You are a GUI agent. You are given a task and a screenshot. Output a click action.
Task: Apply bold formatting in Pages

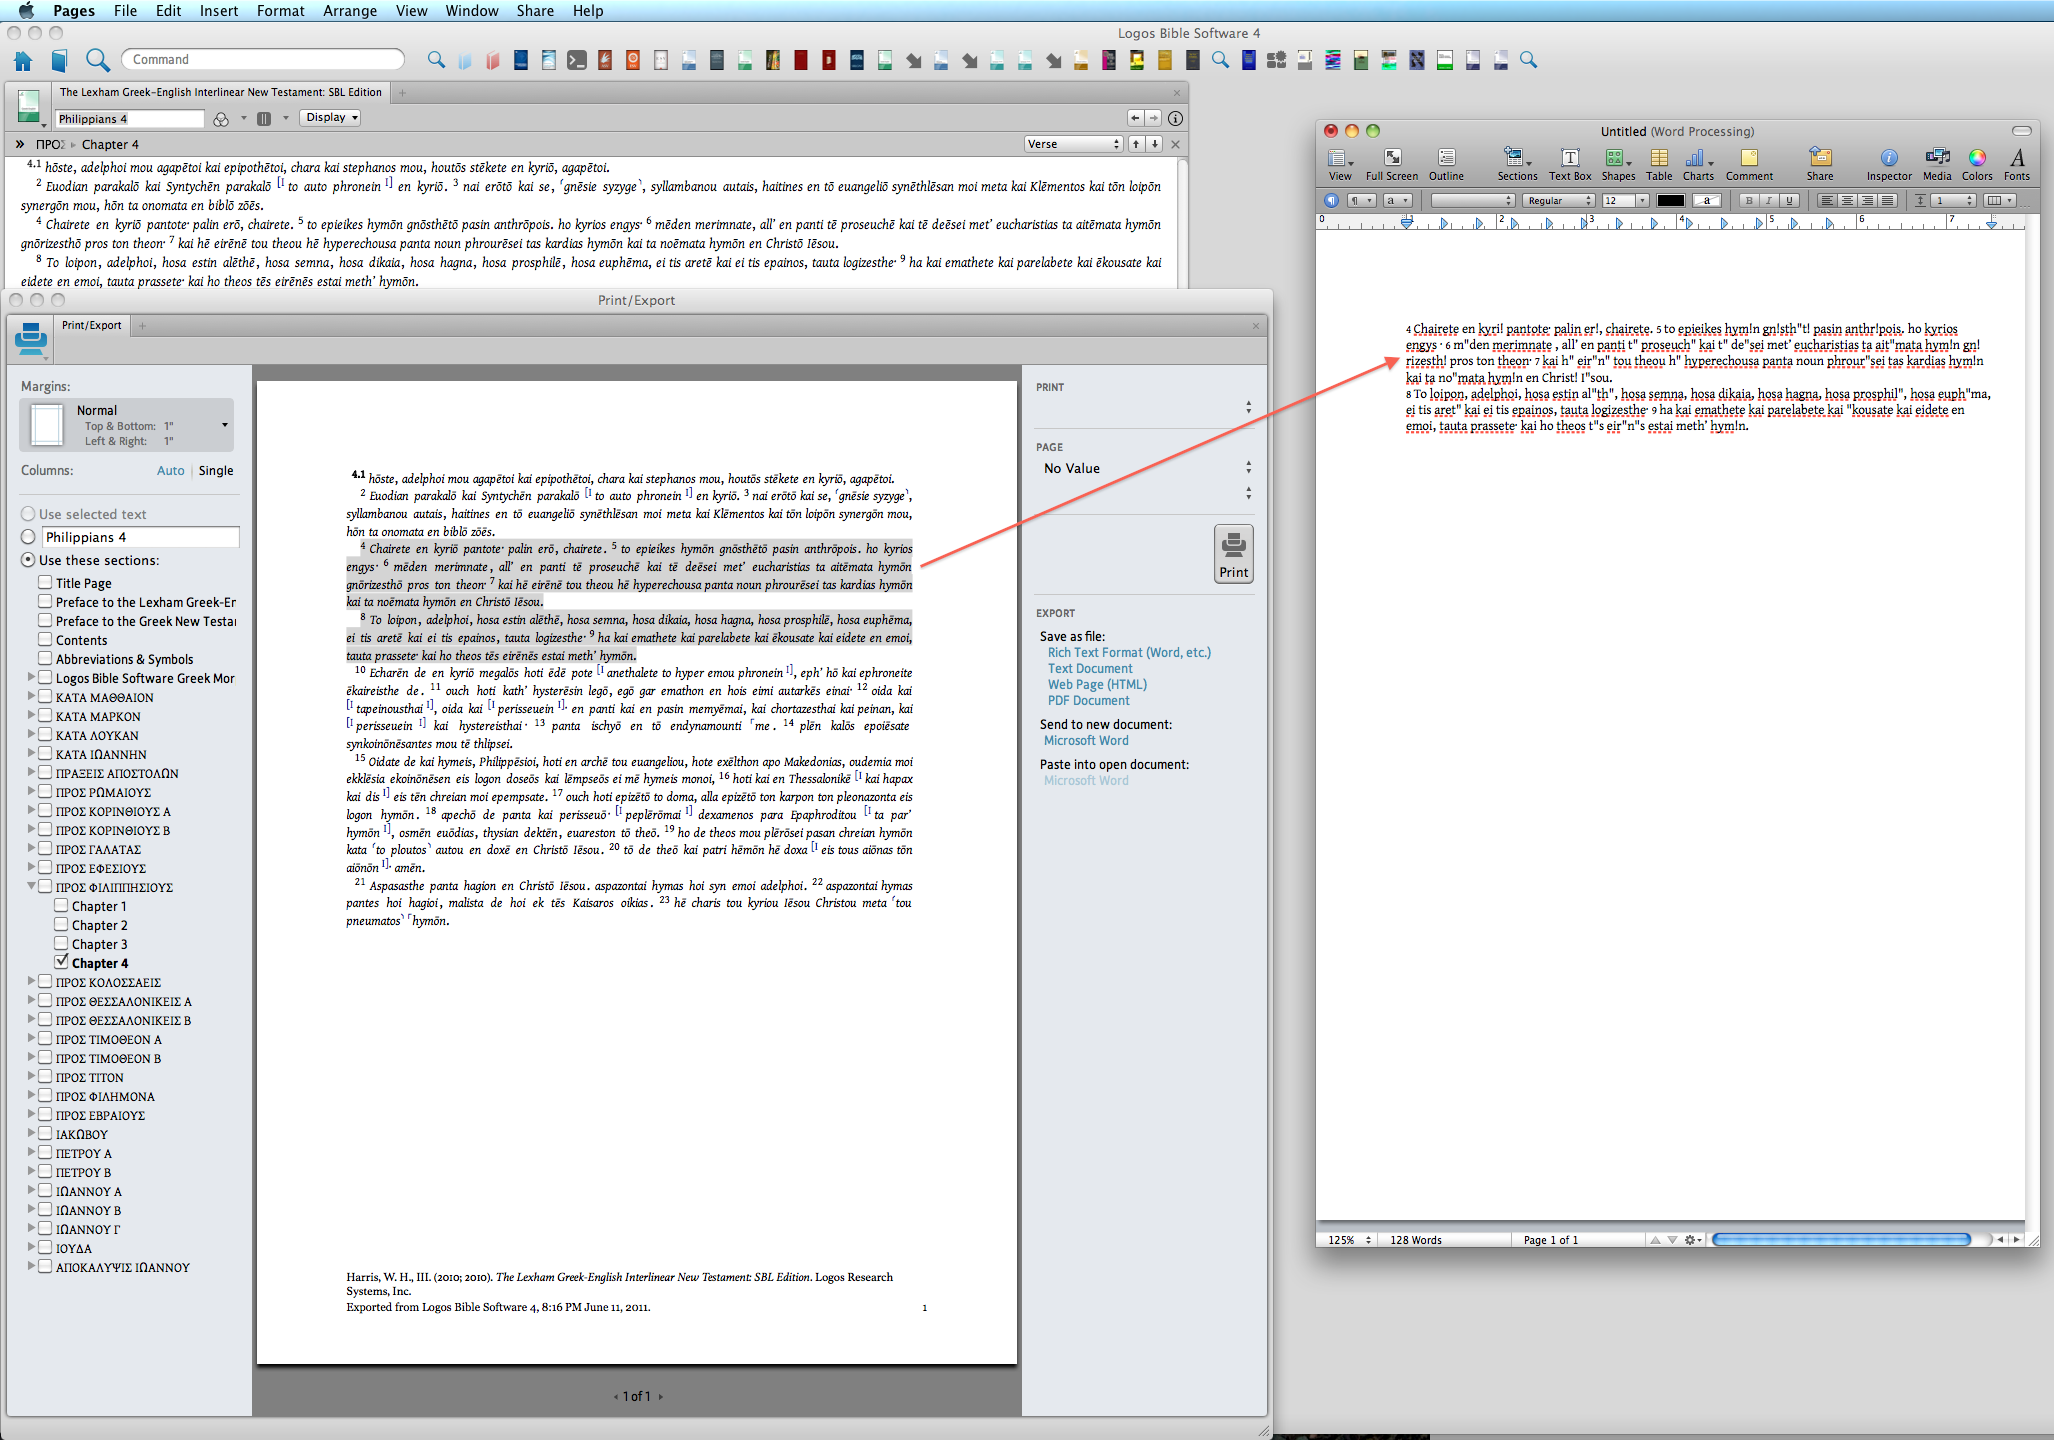pyautogui.click(x=1749, y=201)
